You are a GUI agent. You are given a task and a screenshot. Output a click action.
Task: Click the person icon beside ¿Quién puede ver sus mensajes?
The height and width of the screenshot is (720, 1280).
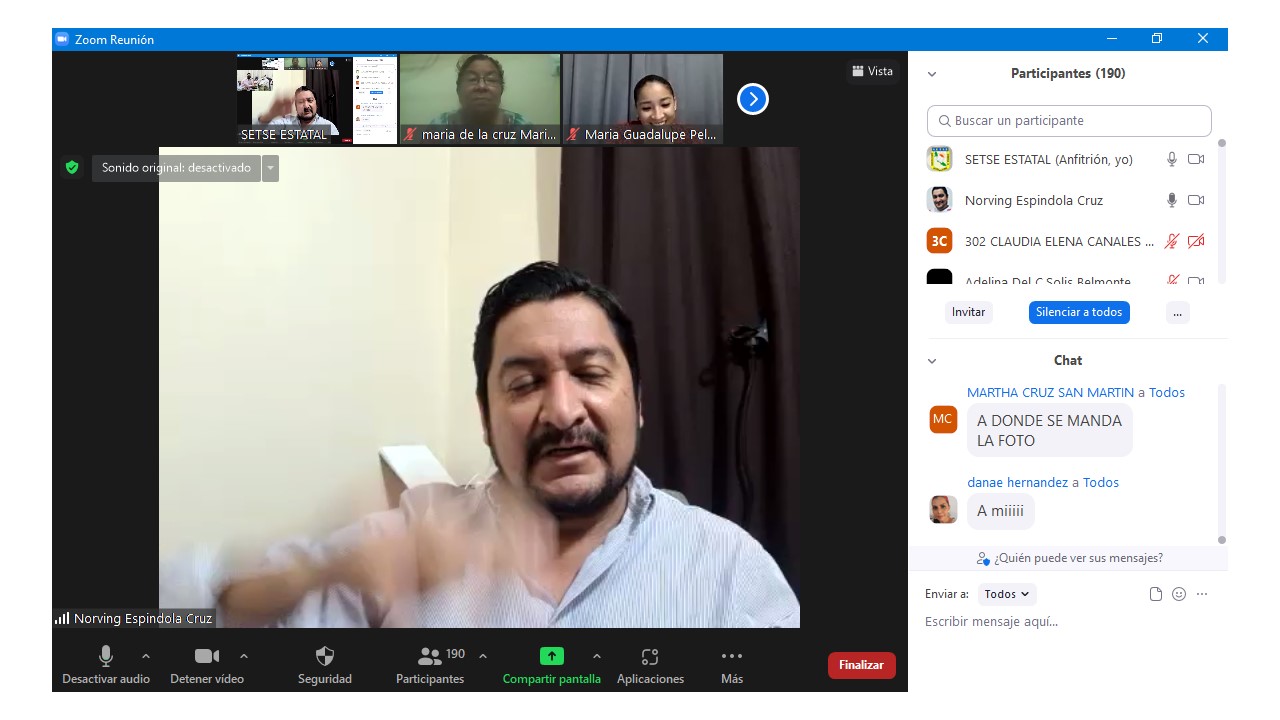983,558
